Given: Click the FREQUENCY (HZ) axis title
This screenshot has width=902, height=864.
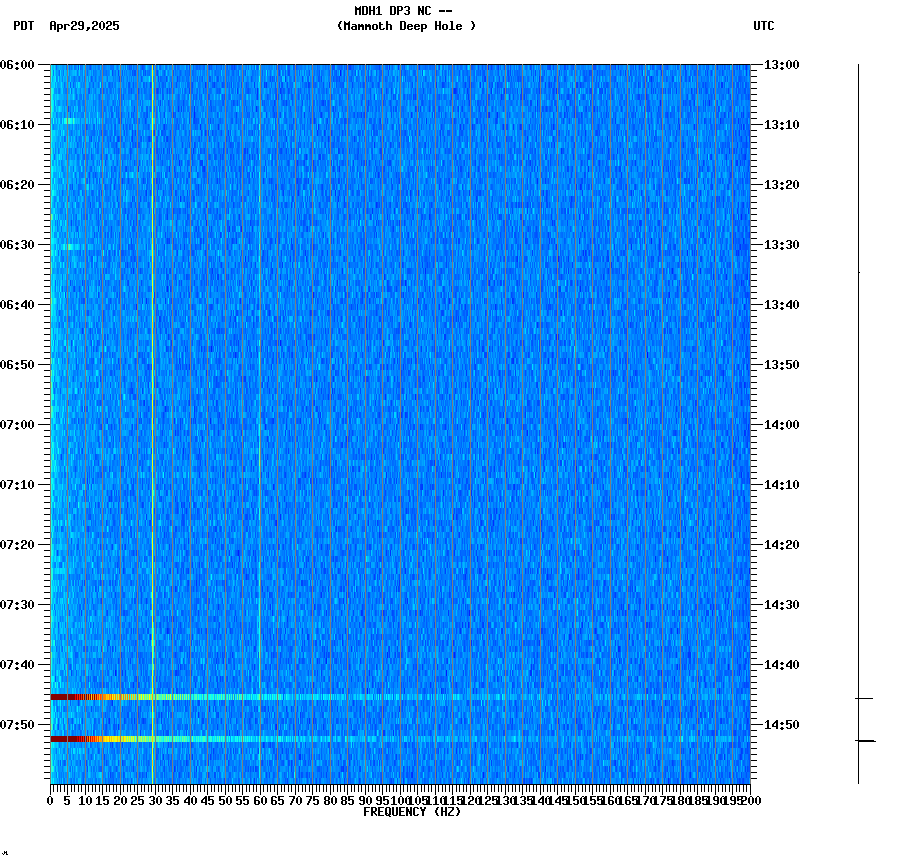Looking at the screenshot, I should click(x=412, y=812).
